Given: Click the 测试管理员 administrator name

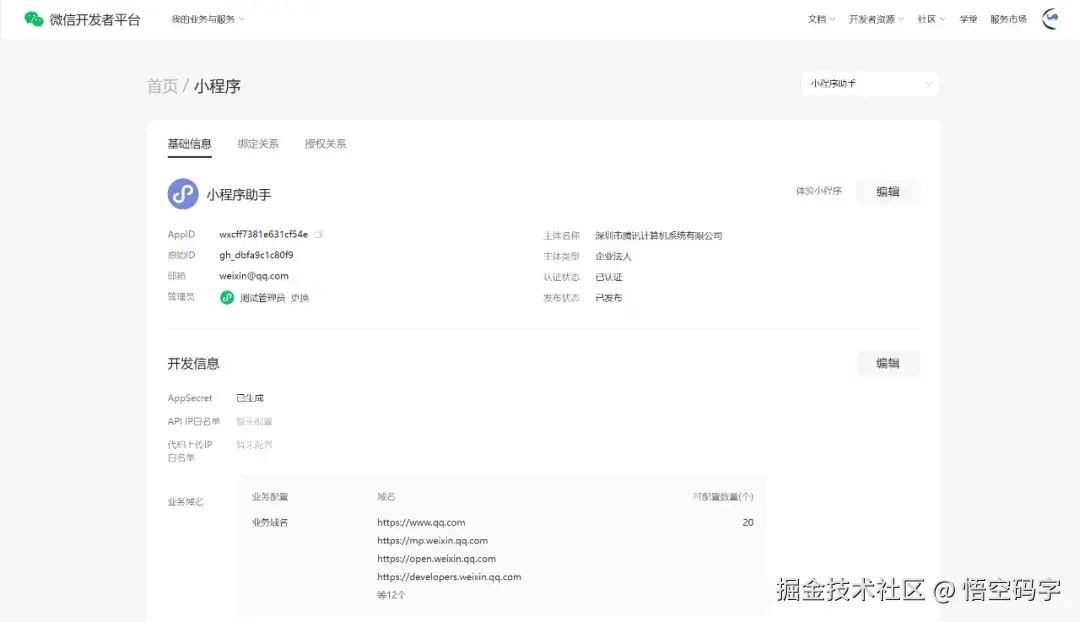Looking at the screenshot, I should (x=262, y=298).
